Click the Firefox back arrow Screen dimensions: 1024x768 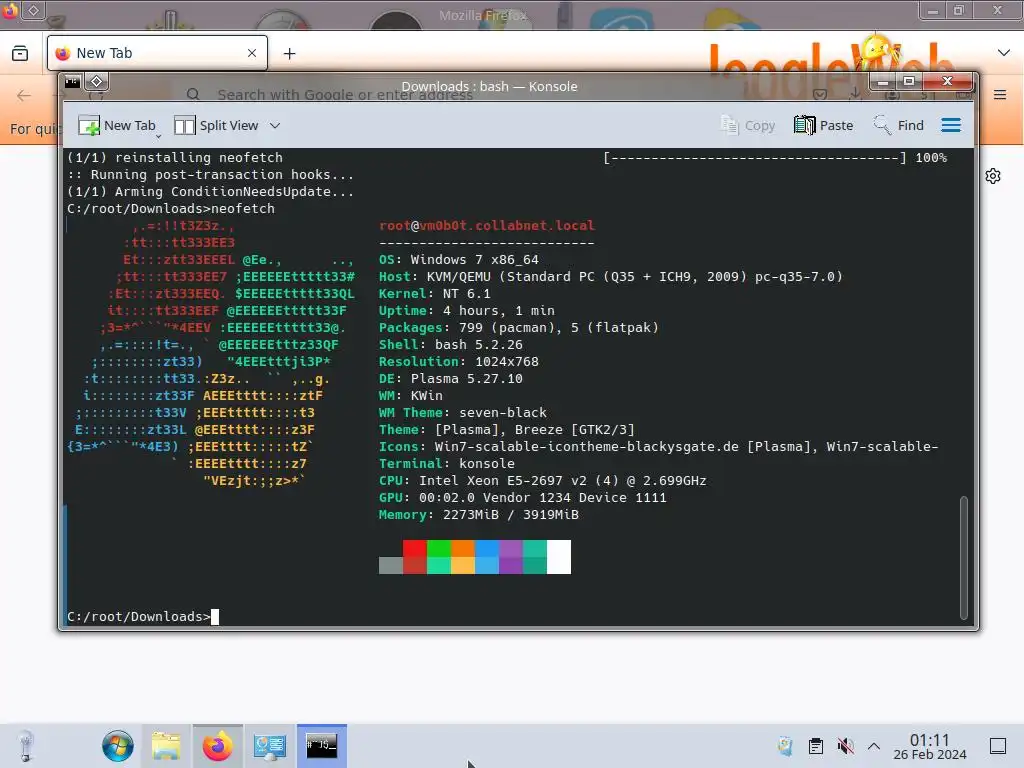(24, 95)
